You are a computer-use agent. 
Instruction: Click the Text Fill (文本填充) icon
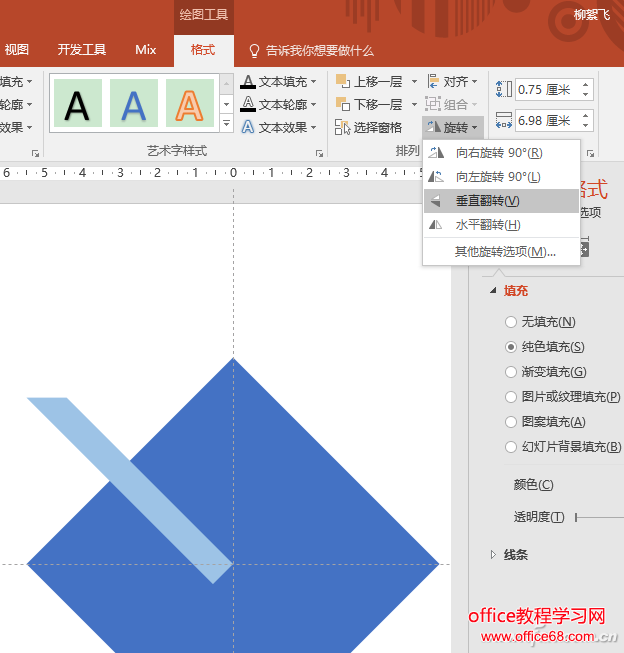coord(248,81)
